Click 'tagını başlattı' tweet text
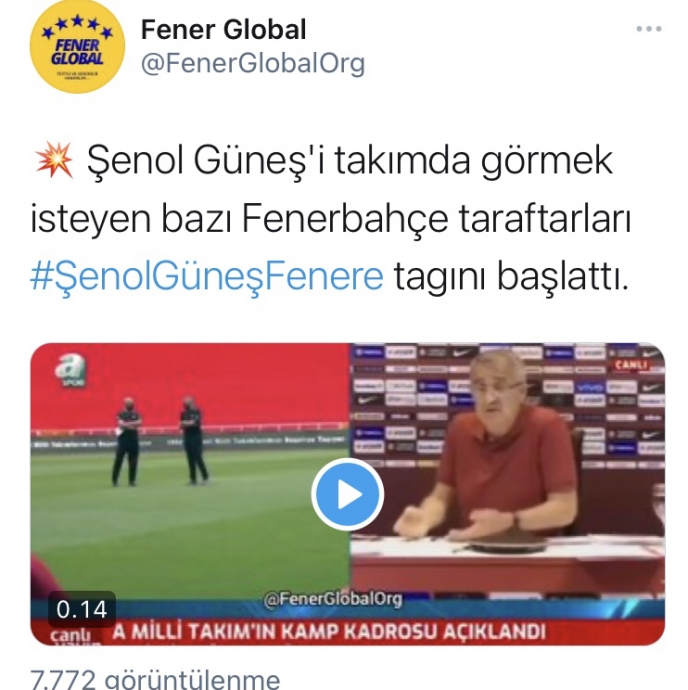The height and width of the screenshot is (690, 688). point(510,277)
